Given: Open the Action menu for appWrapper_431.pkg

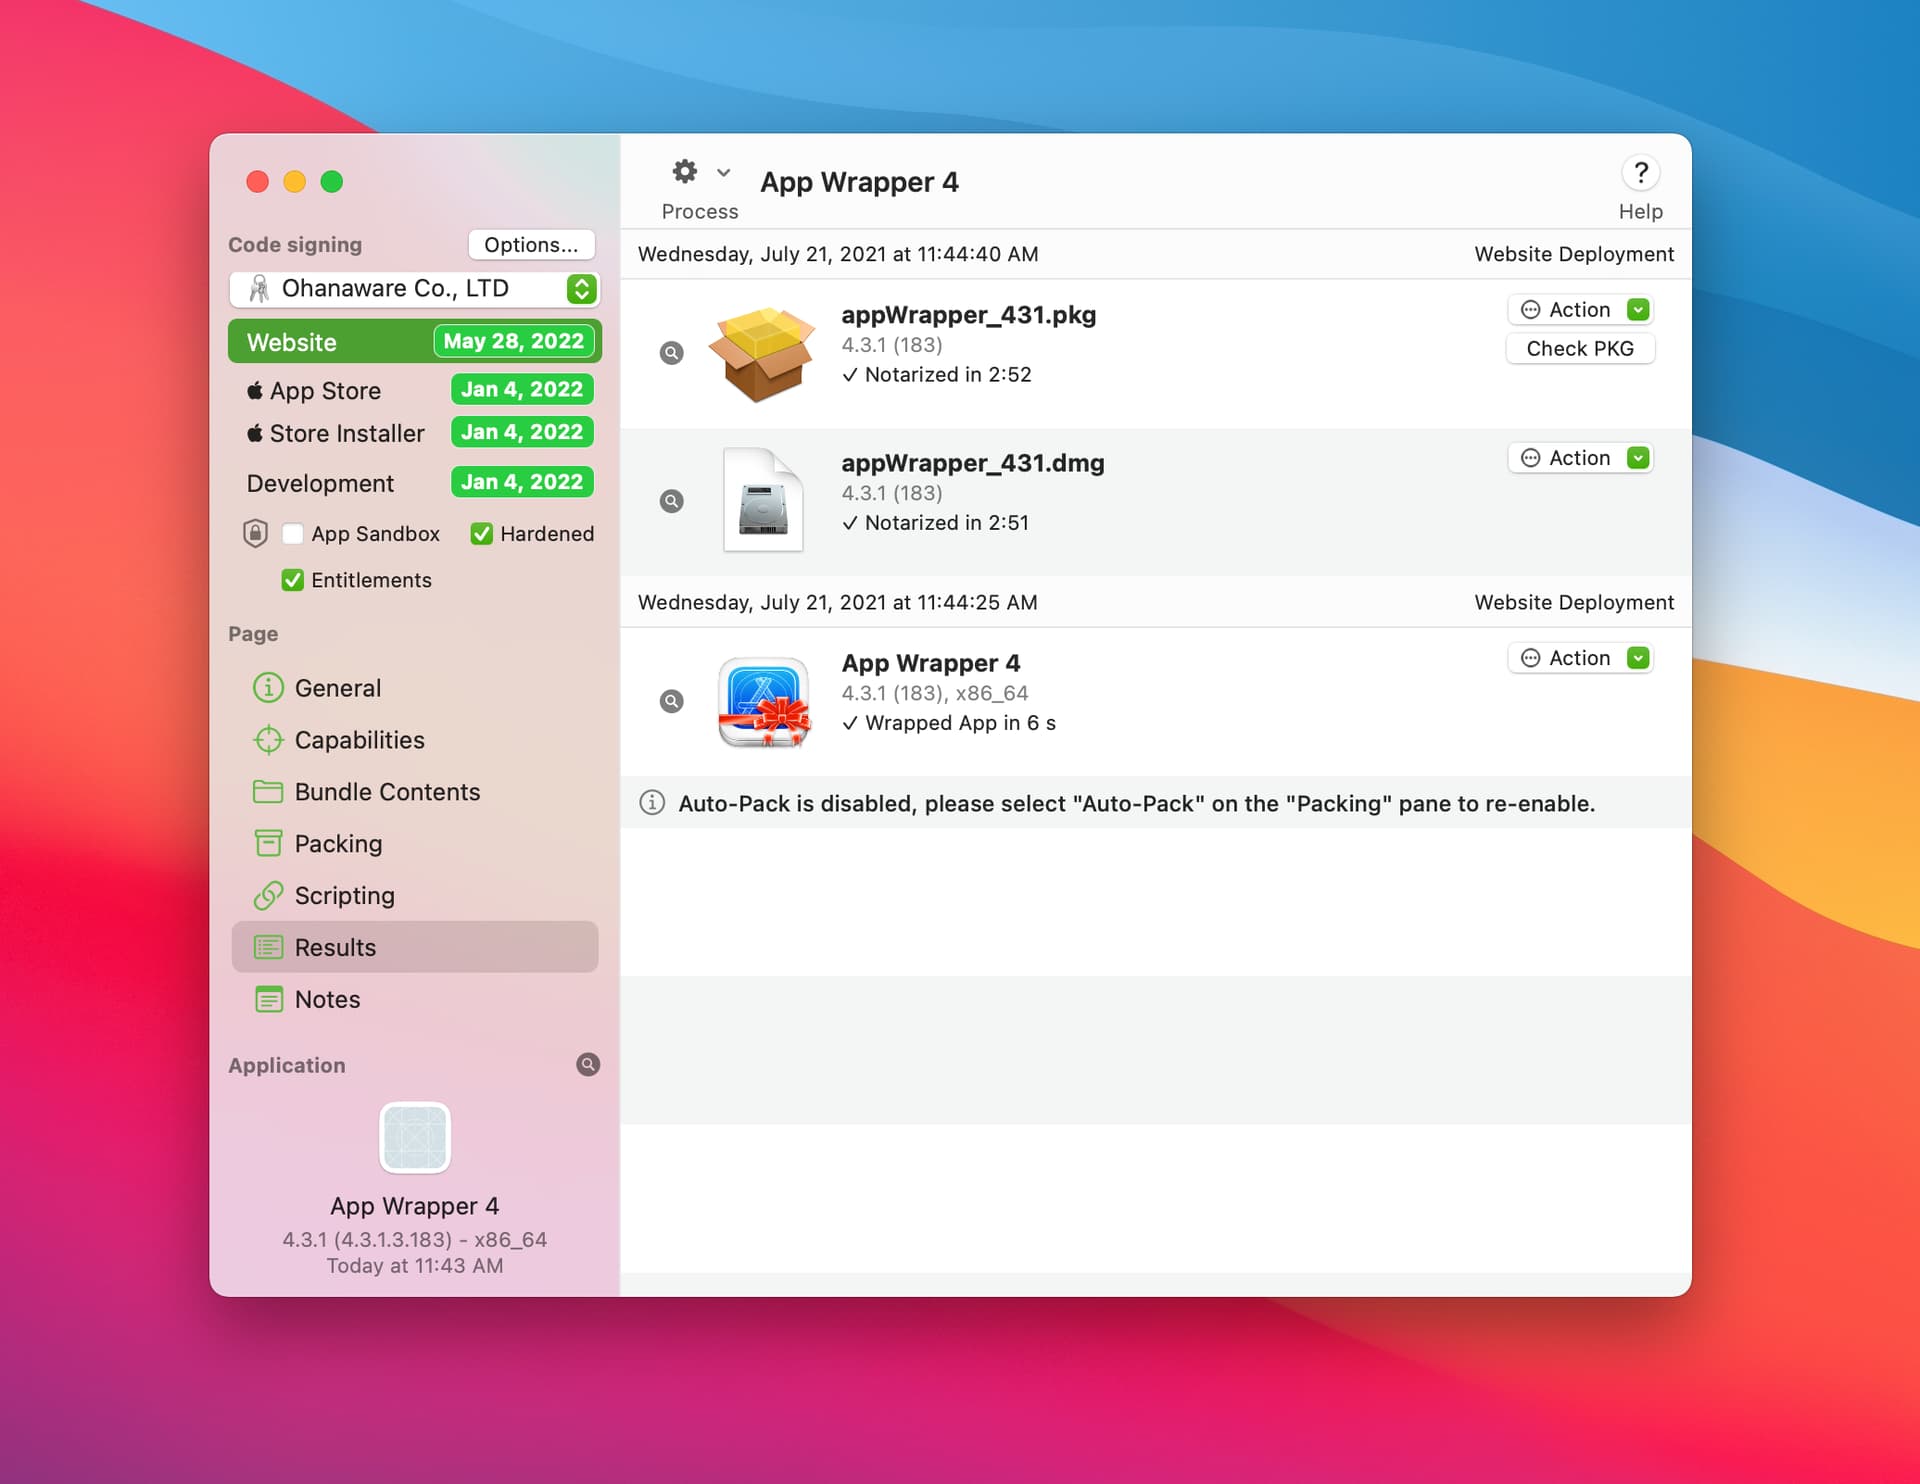Looking at the screenshot, I should click(x=1580, y=310).
